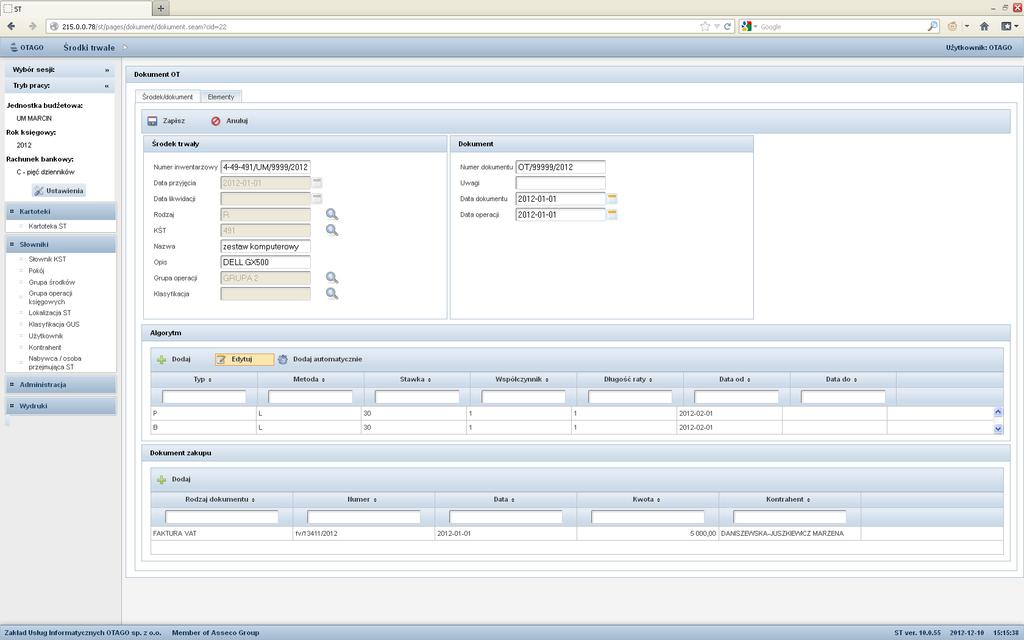Open Nabywca / osoba przejmująca ST

pos(55,362)
